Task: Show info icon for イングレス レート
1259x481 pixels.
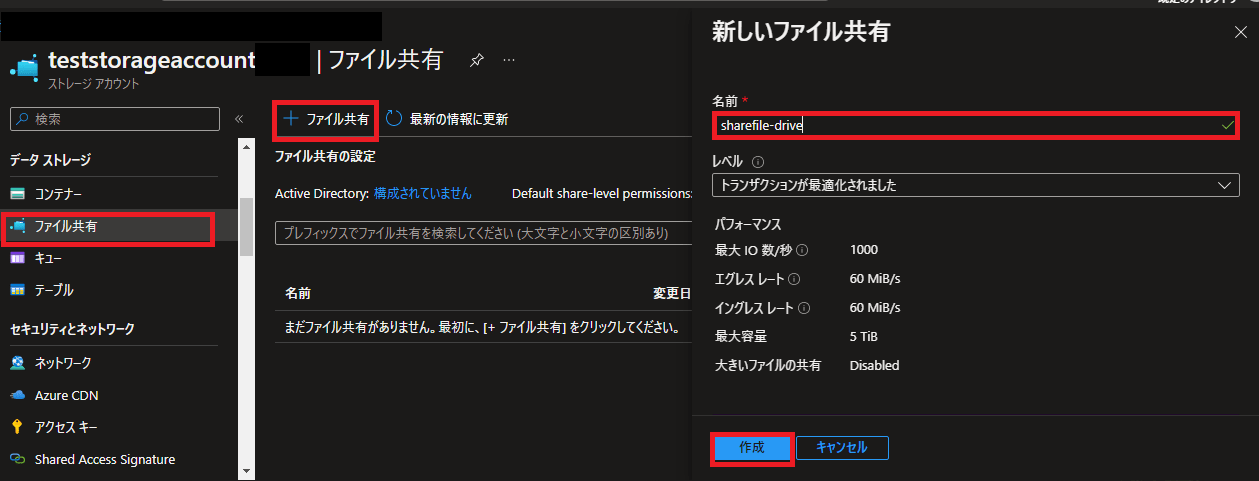Action: (x=804, y=308)
